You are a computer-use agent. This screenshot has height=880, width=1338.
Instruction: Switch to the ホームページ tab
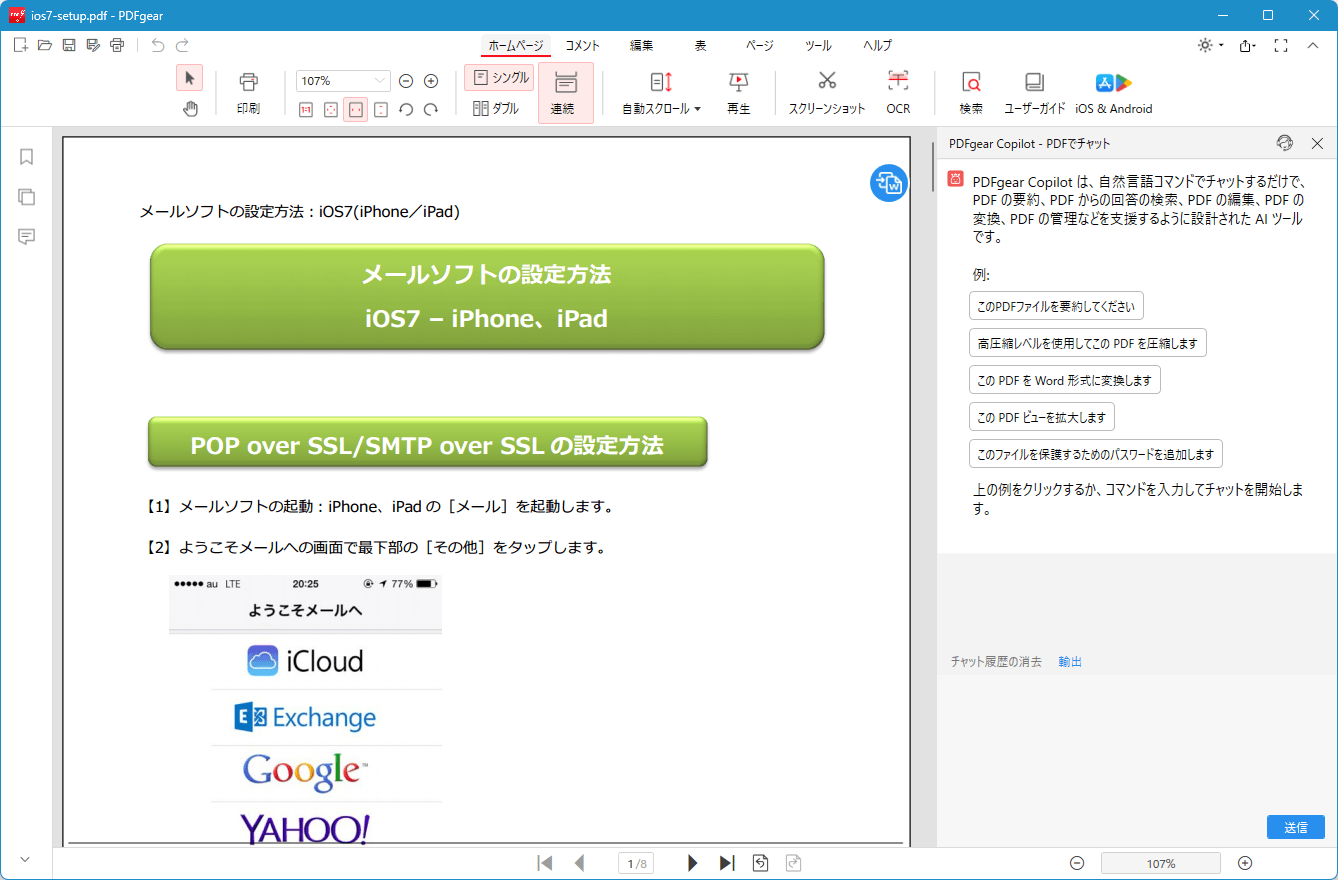(516, 46)
